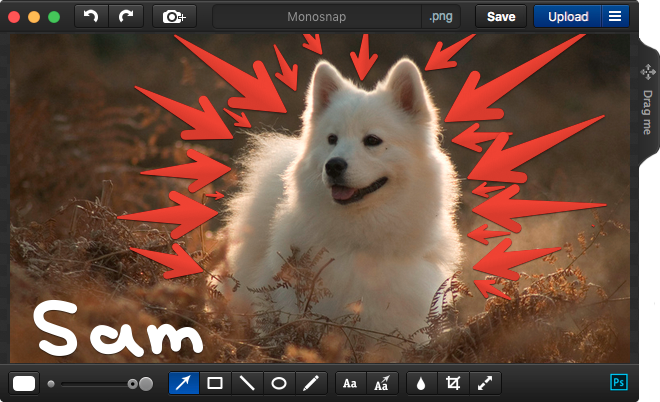Open the image resize tool

pyautogui.click(x=484, y=383)
